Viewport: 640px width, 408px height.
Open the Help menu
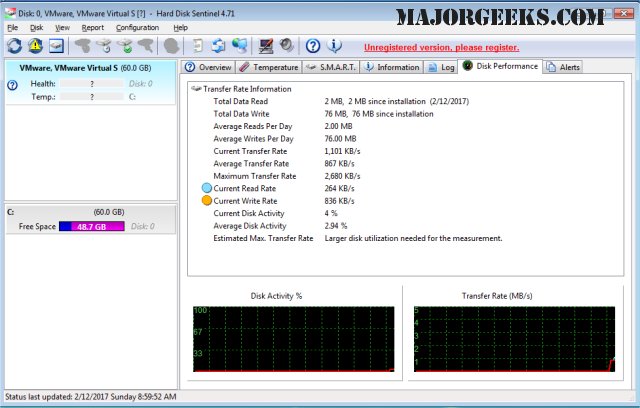point(180,28)
